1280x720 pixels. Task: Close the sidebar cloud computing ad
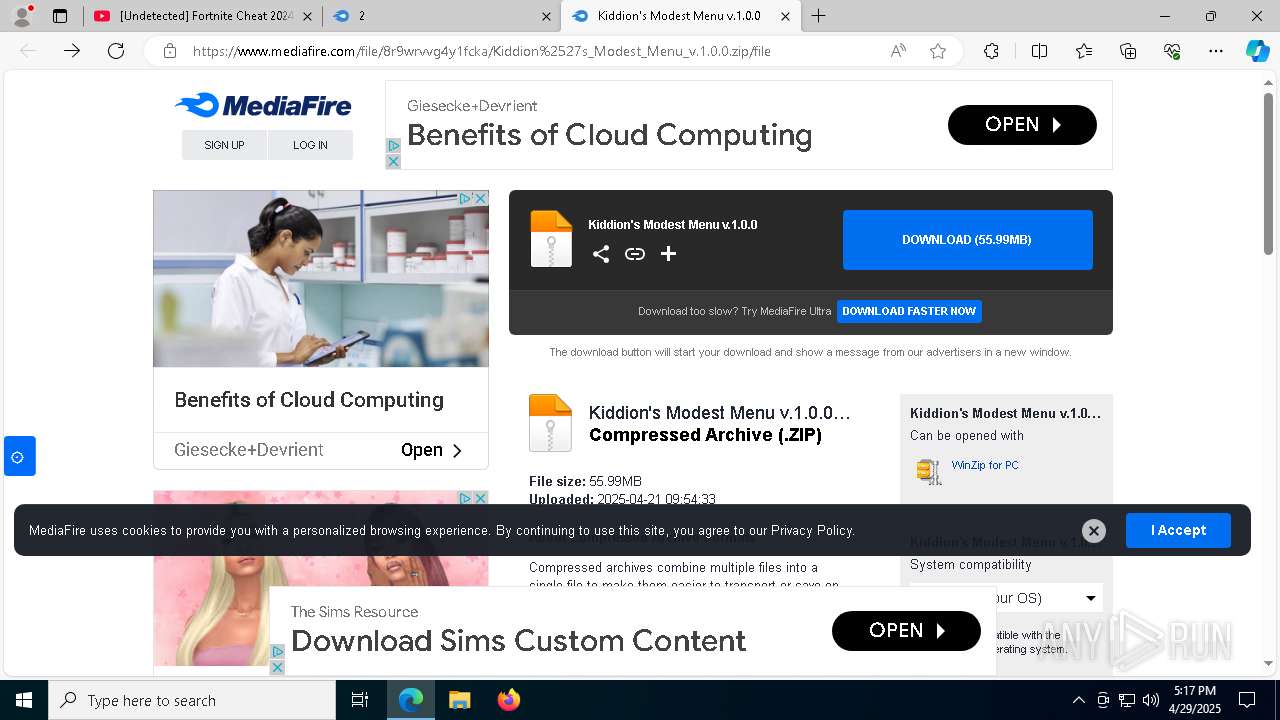(x=480, y=199)
